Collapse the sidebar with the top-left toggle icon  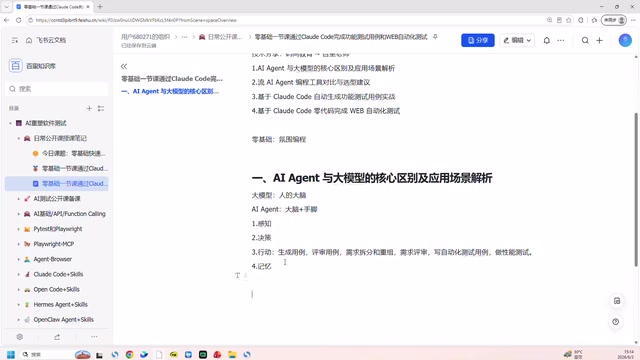tap(15, 40)
